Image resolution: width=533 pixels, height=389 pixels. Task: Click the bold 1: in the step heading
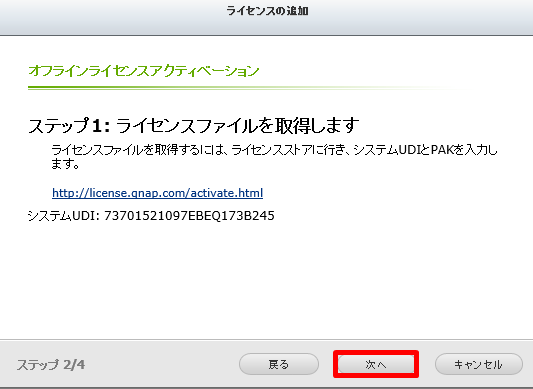point(101,126)
